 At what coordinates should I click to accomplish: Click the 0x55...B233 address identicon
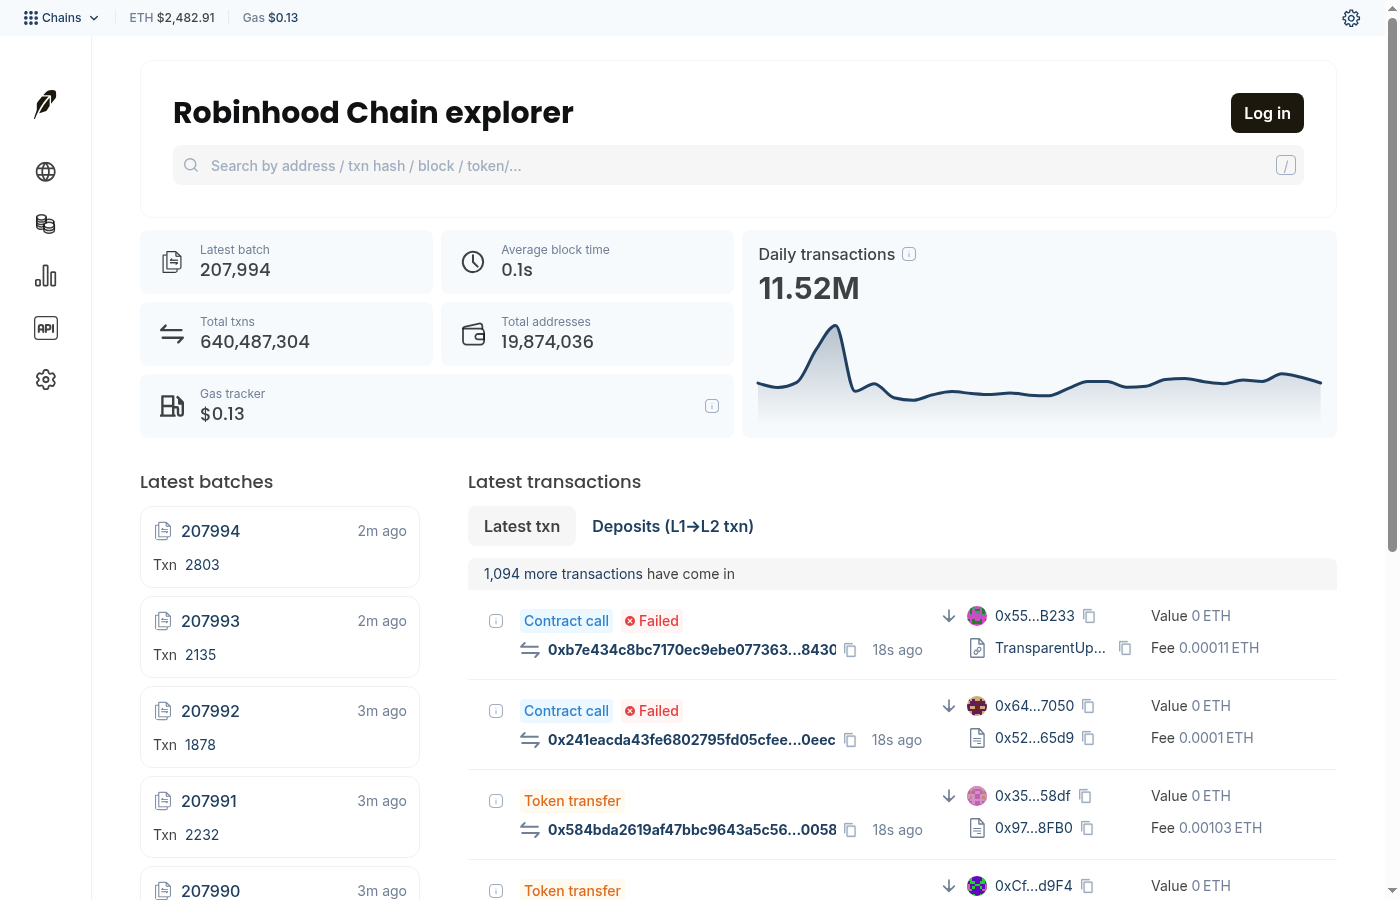point(977,616)
